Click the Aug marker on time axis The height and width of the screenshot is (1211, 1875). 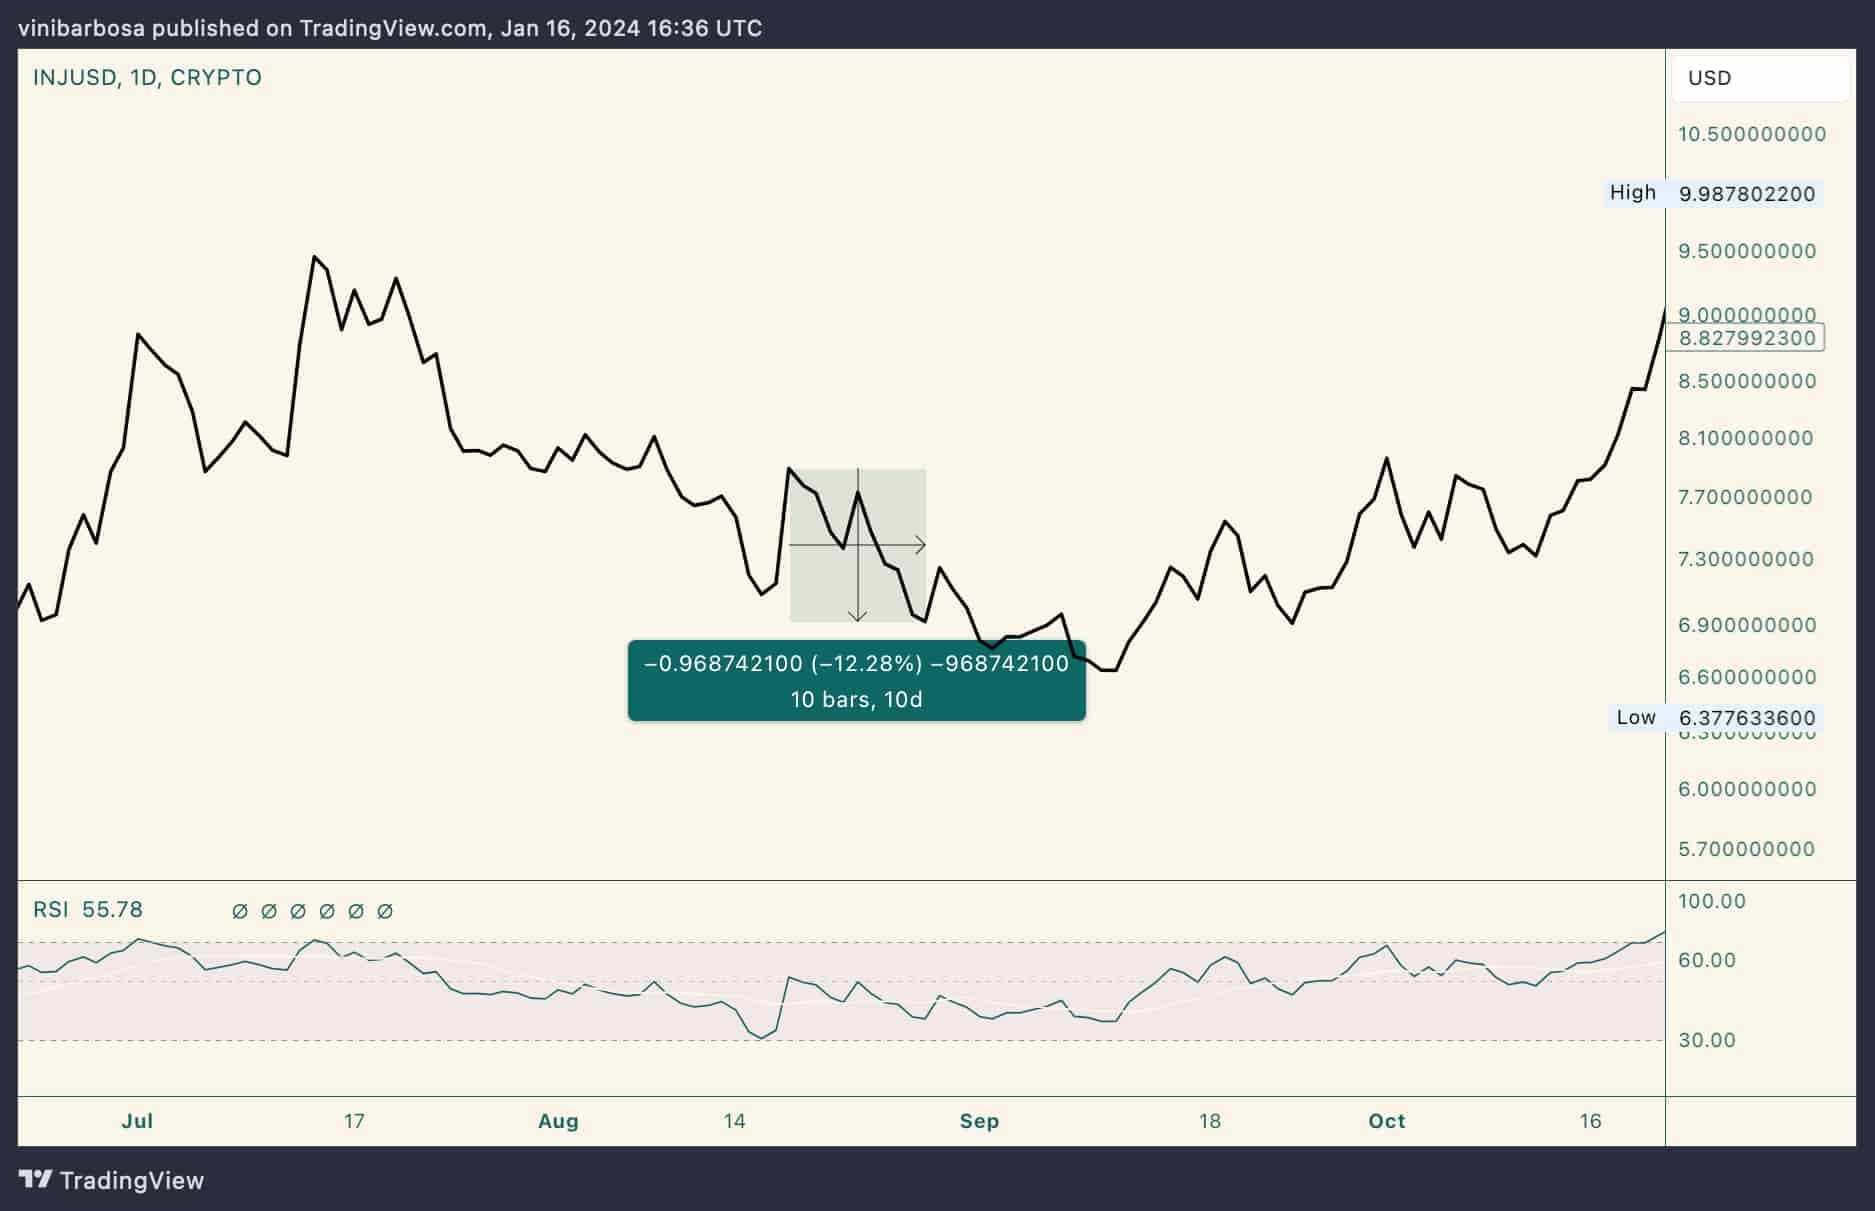(x=558, y=1121)
